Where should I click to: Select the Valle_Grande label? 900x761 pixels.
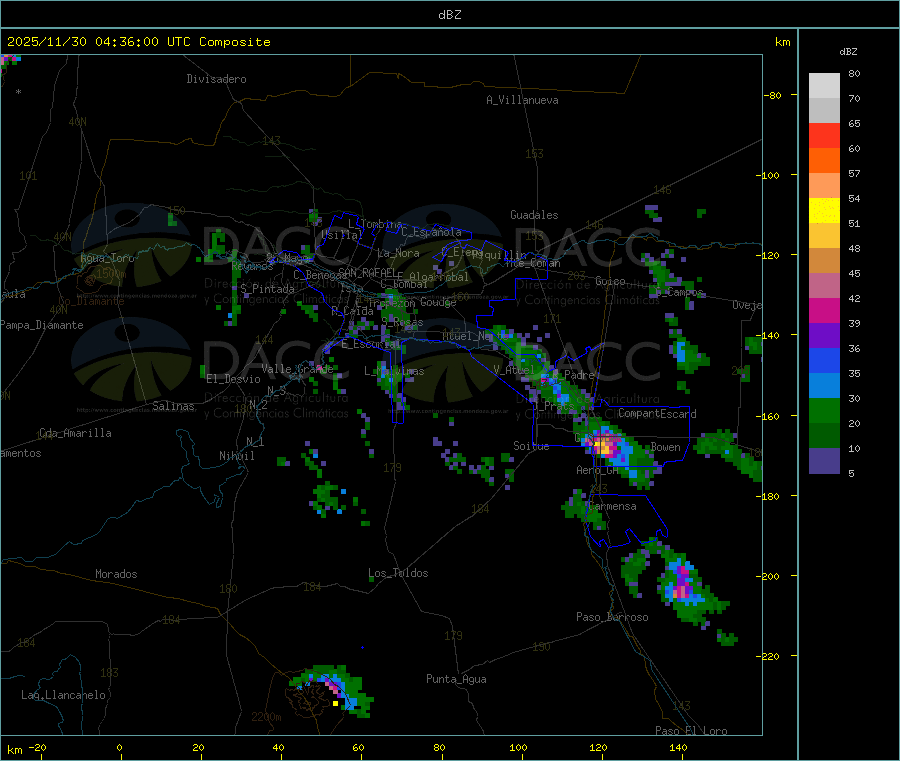(x=297, y=369)
